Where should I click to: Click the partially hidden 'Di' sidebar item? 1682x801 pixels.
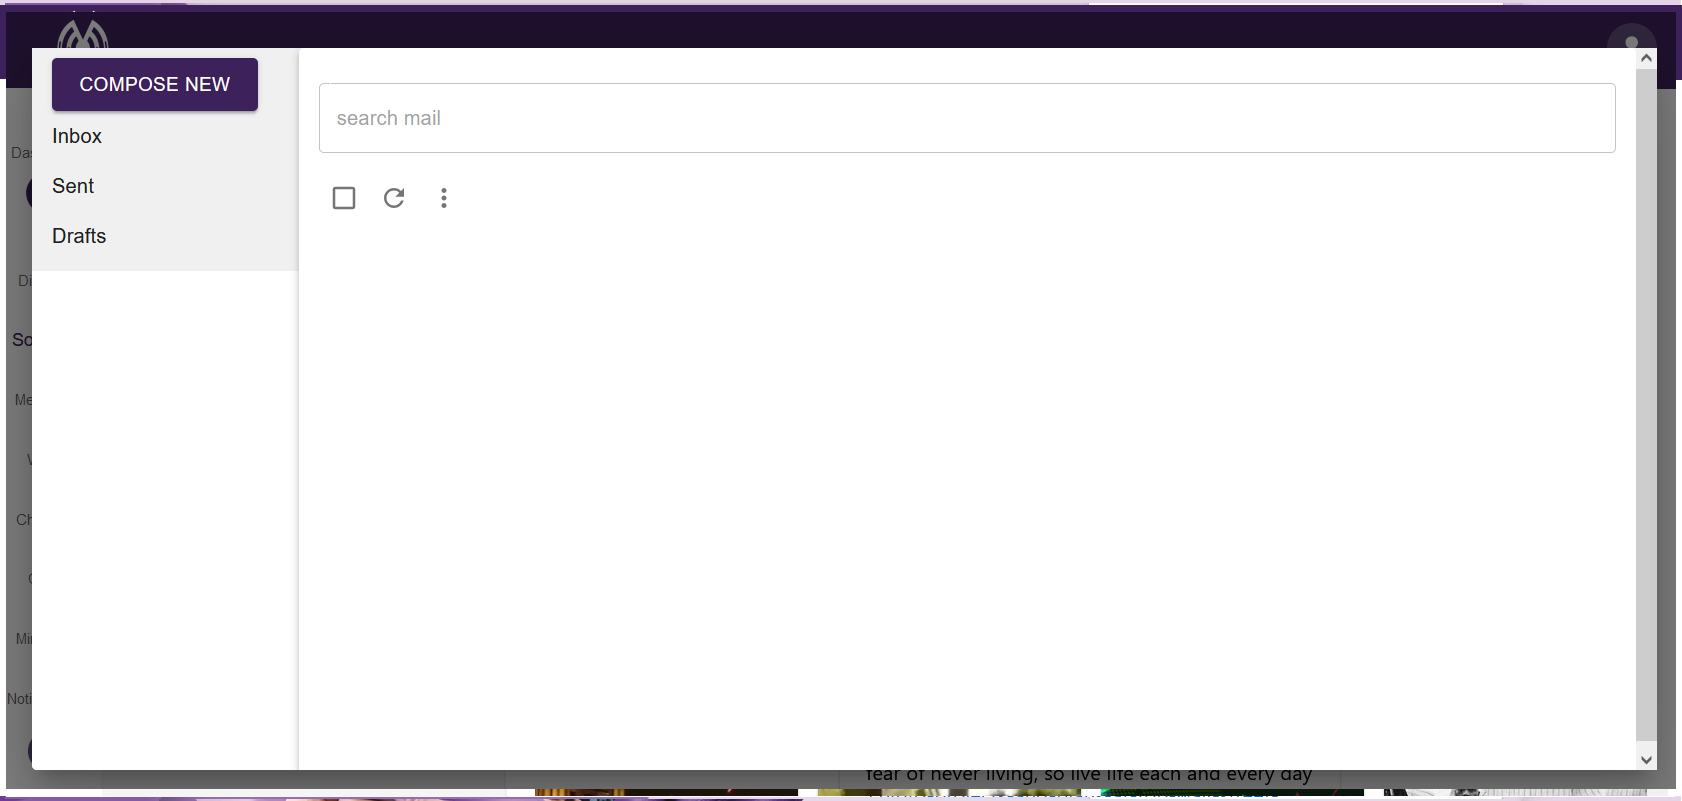[x=24, y=281]
